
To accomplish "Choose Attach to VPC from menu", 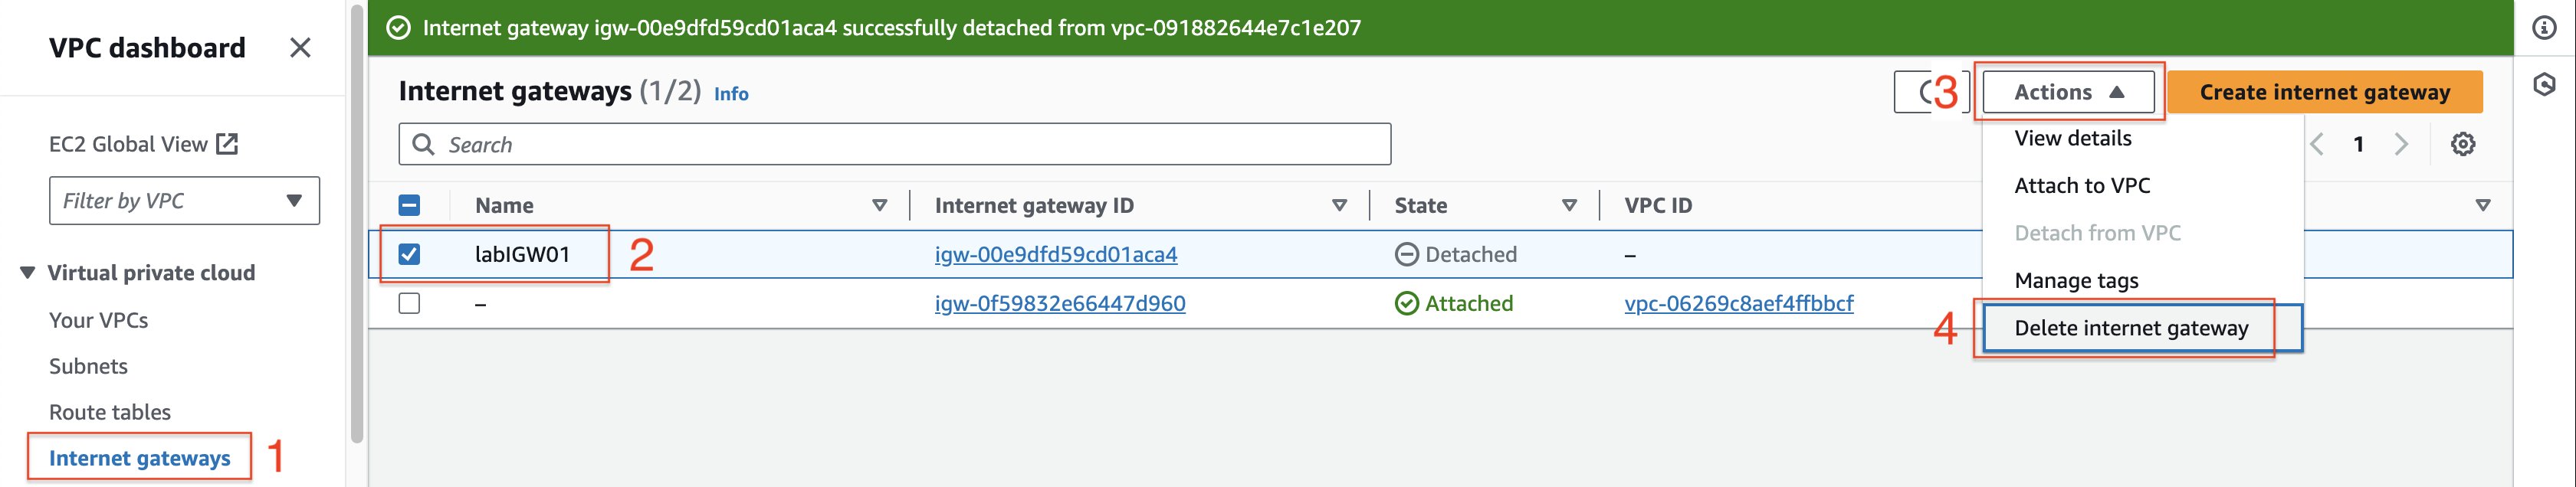I will pyautogui.click(x=2082, y=185).
